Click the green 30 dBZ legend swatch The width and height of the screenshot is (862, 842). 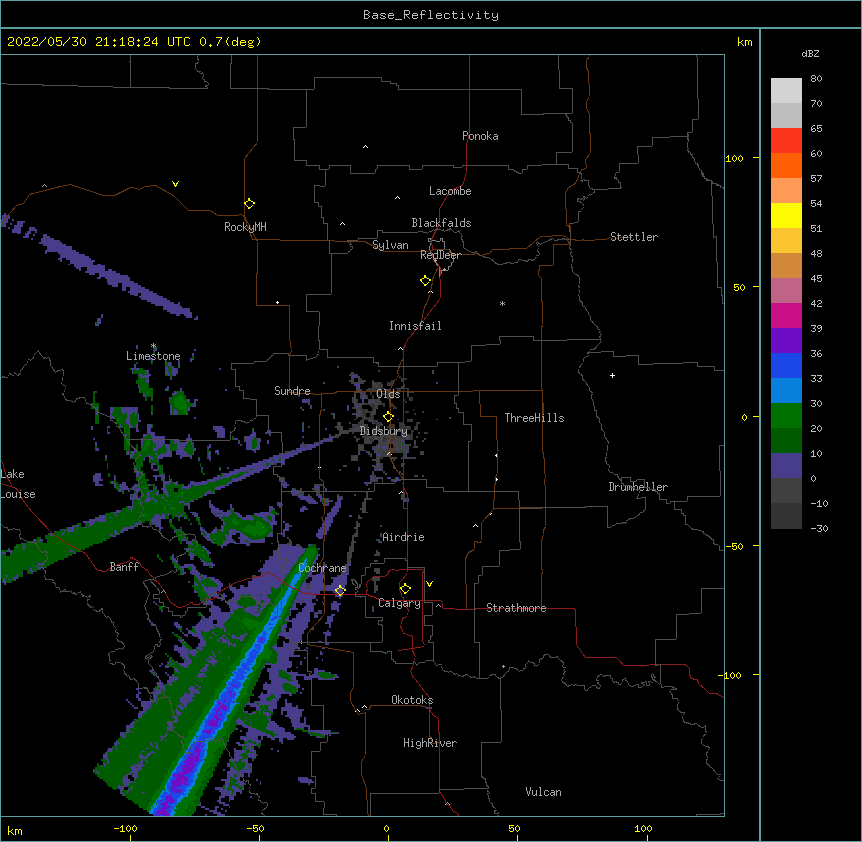pyautogui.click(x=786, y=416)
